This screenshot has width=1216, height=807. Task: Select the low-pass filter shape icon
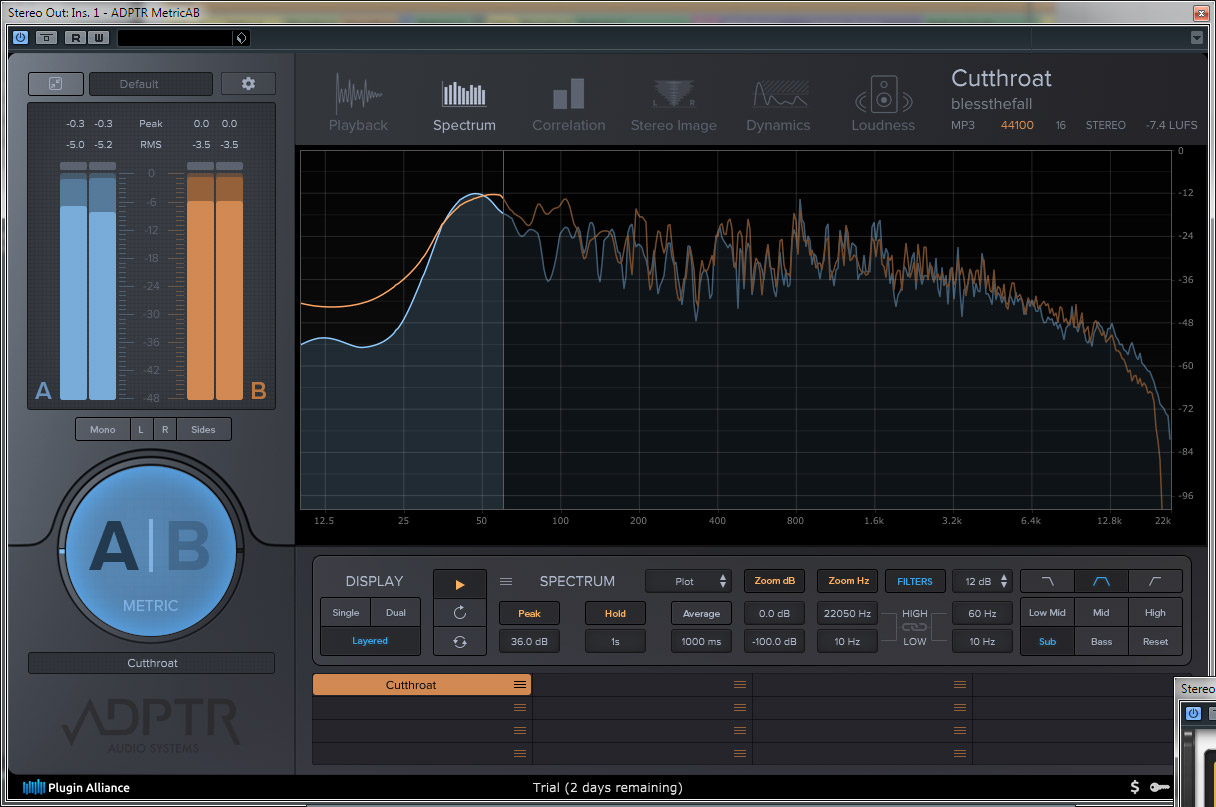pyautogui.click(x=1047, y=581)
